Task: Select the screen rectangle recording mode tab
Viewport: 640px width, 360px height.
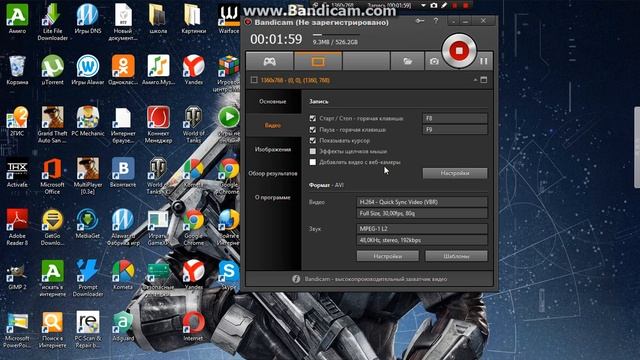Action: pos(318,61)
